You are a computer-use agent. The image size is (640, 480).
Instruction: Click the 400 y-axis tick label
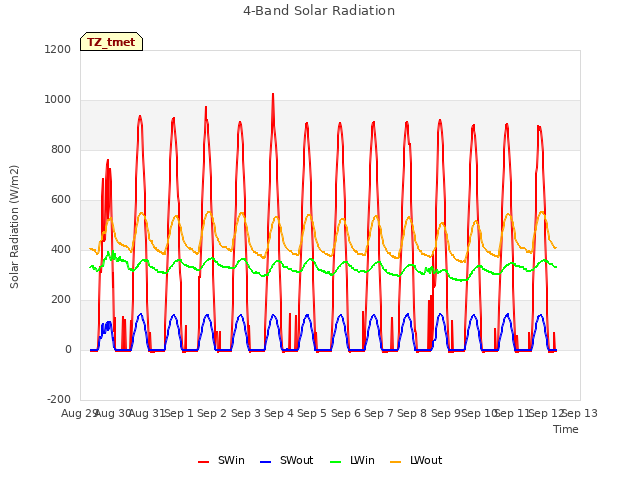61,250
